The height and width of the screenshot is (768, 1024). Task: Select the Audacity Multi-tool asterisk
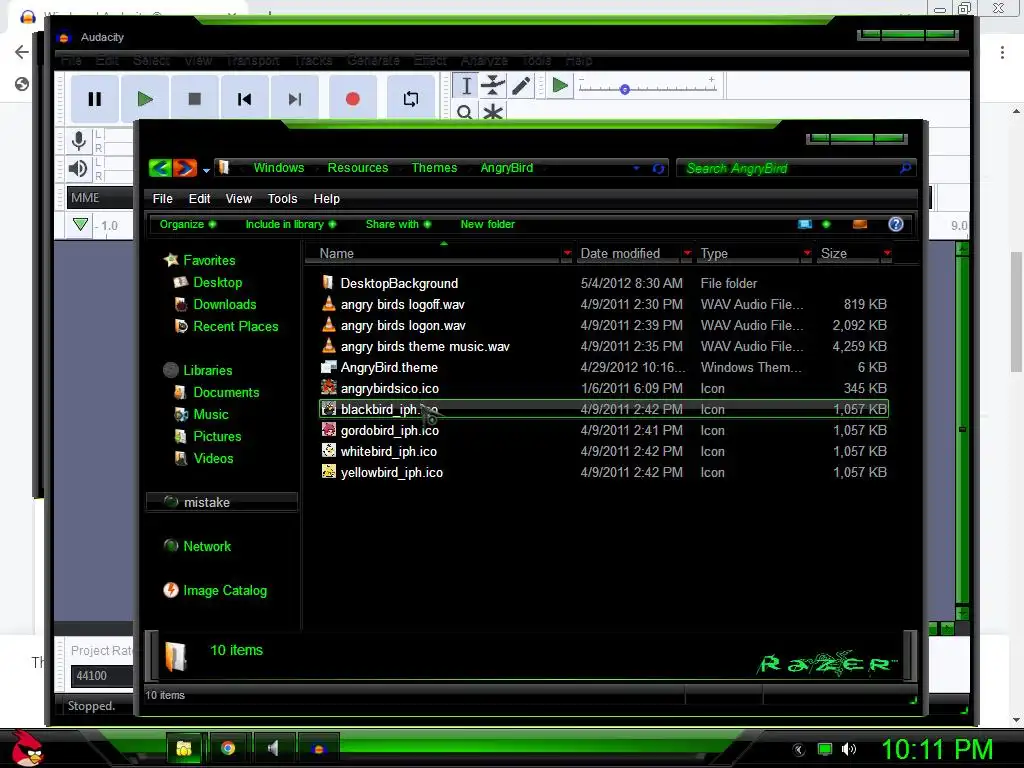pyautogui.click(x=493, y=111)
